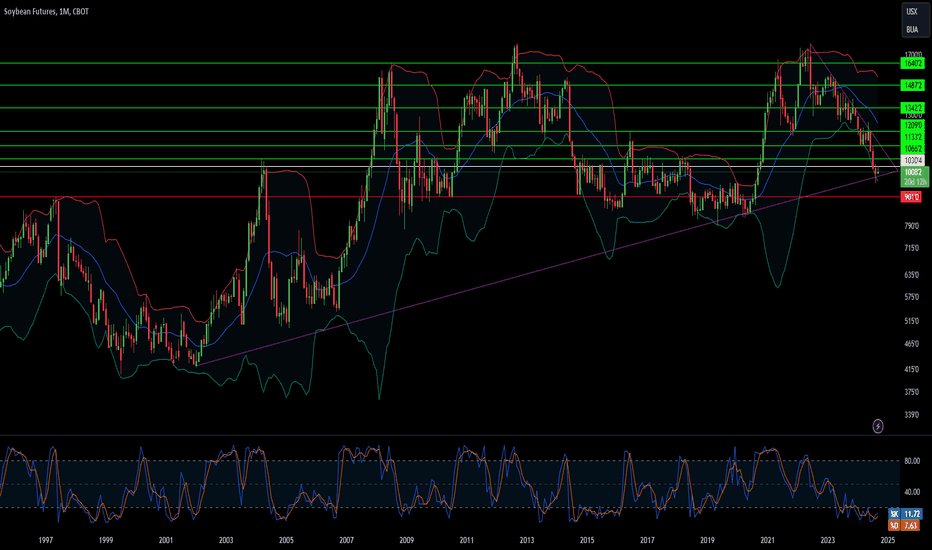
Task: Click the USX currency label
Action: 912,11
